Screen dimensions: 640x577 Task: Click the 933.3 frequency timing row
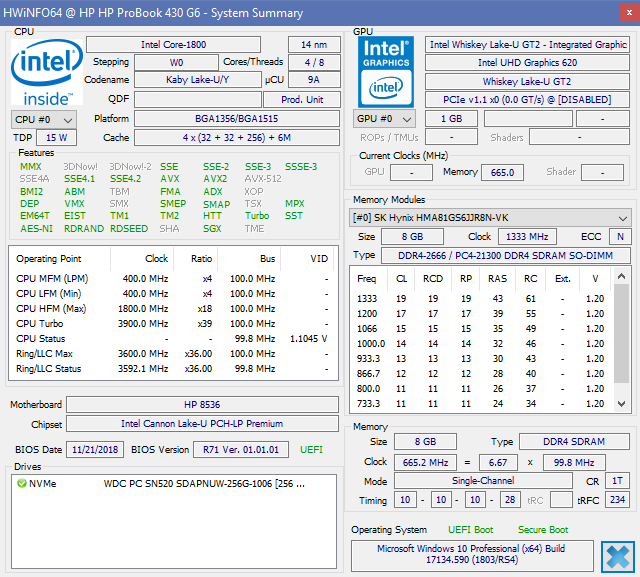[480, 359]
